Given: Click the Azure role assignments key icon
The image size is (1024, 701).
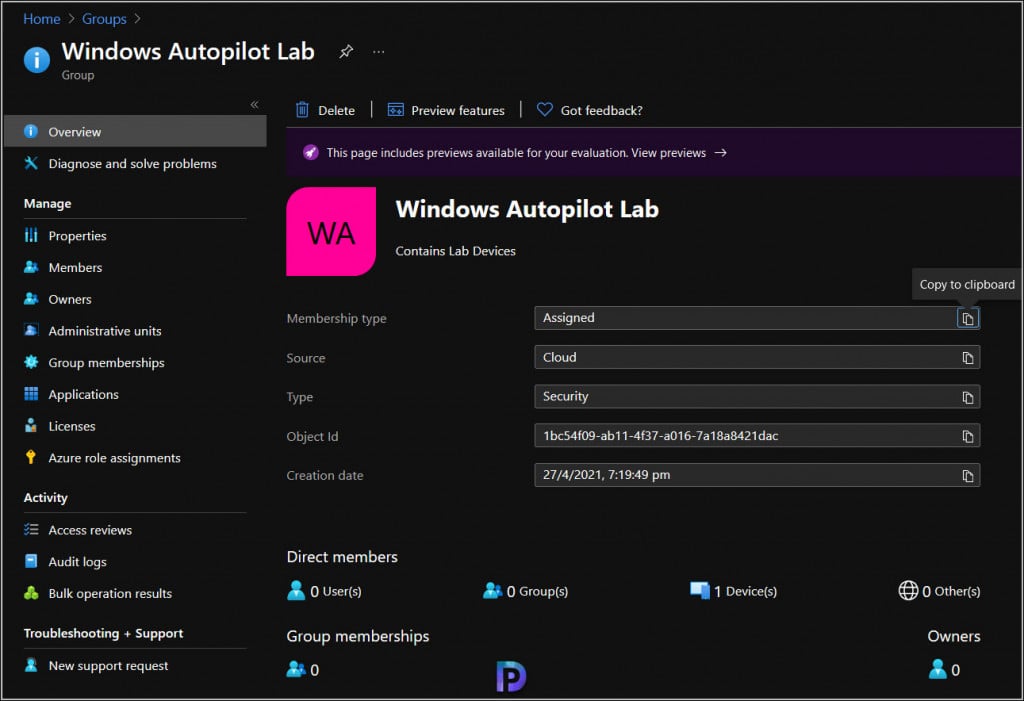Looking at the screenshot, I should [31, 457].
